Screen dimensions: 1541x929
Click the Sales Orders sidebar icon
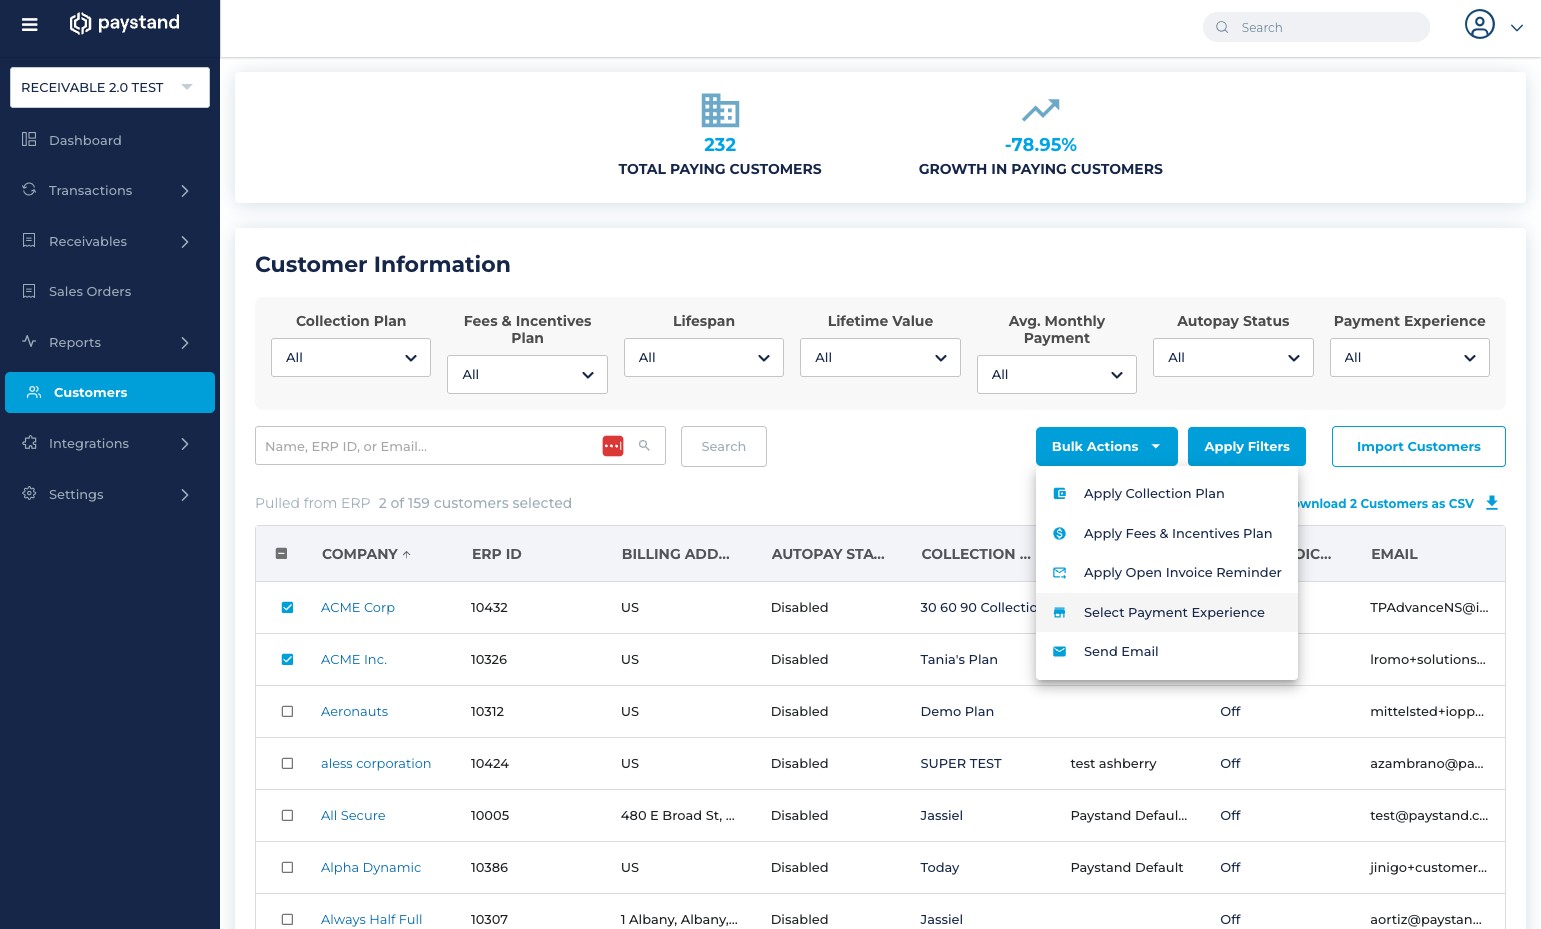(x=29, y=291)
